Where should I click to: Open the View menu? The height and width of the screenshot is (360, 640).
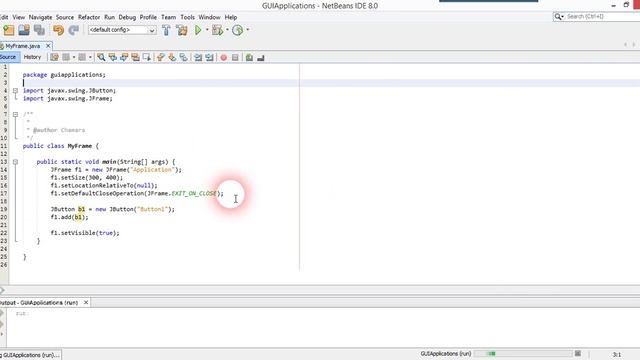pos(18,17)
